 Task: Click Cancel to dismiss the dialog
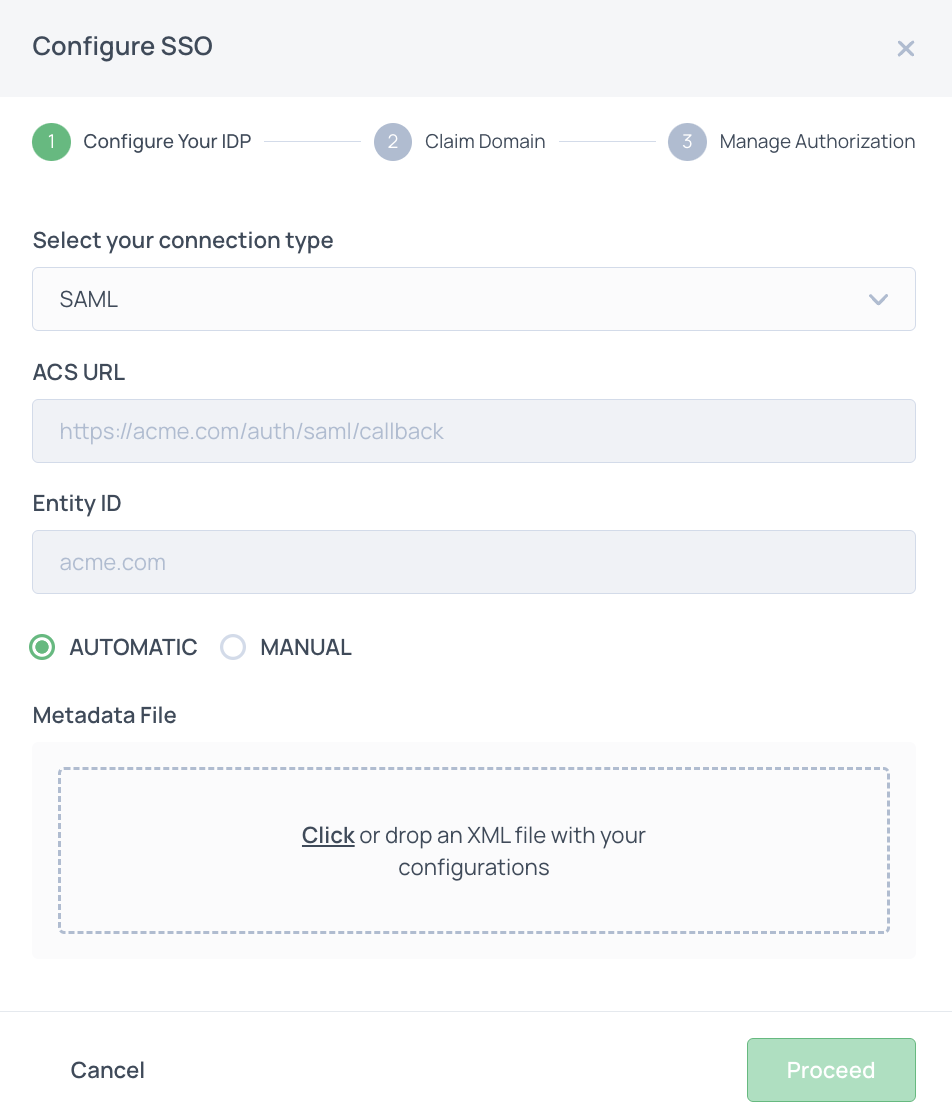tap(107, 1070)
